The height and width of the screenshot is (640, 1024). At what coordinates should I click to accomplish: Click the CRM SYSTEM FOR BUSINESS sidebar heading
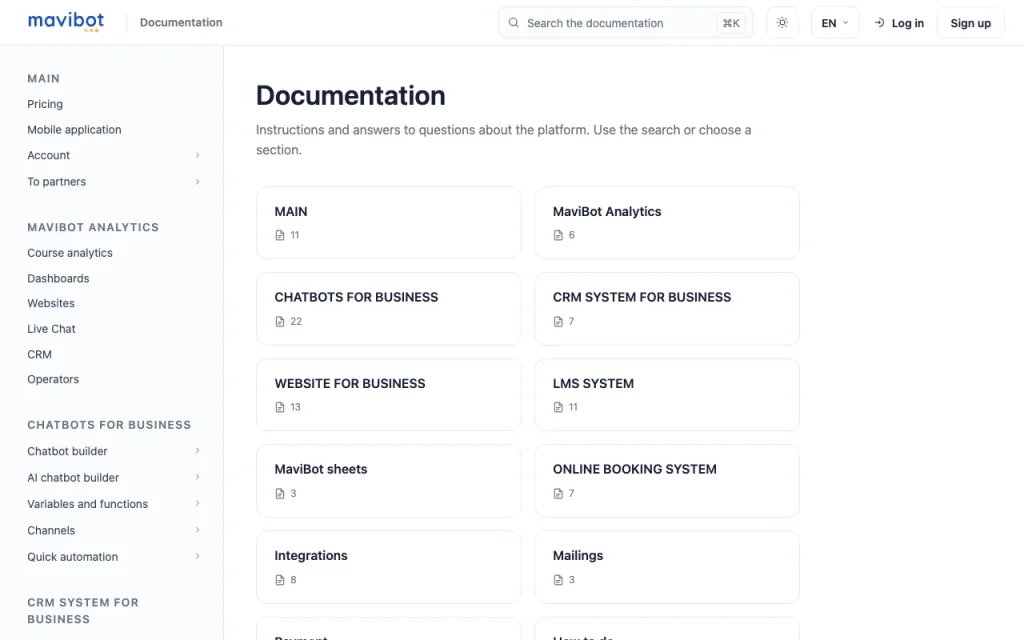[x=83, y=611]
